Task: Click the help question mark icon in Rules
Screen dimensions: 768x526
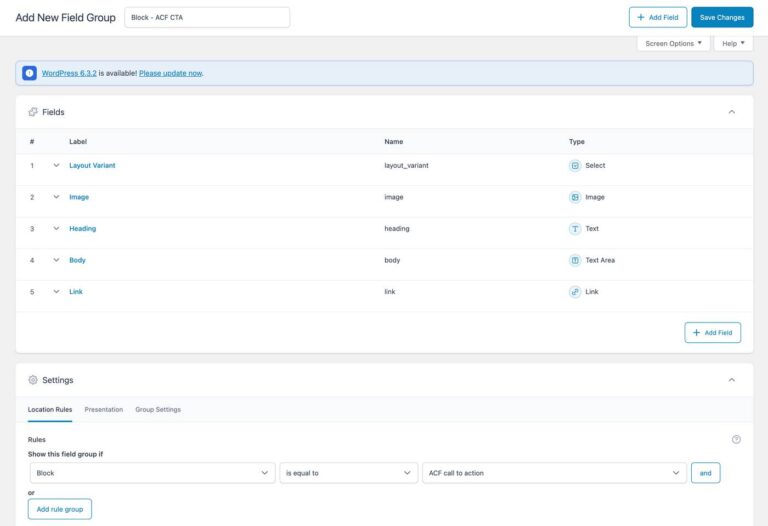Action: [x=736, y=439]
